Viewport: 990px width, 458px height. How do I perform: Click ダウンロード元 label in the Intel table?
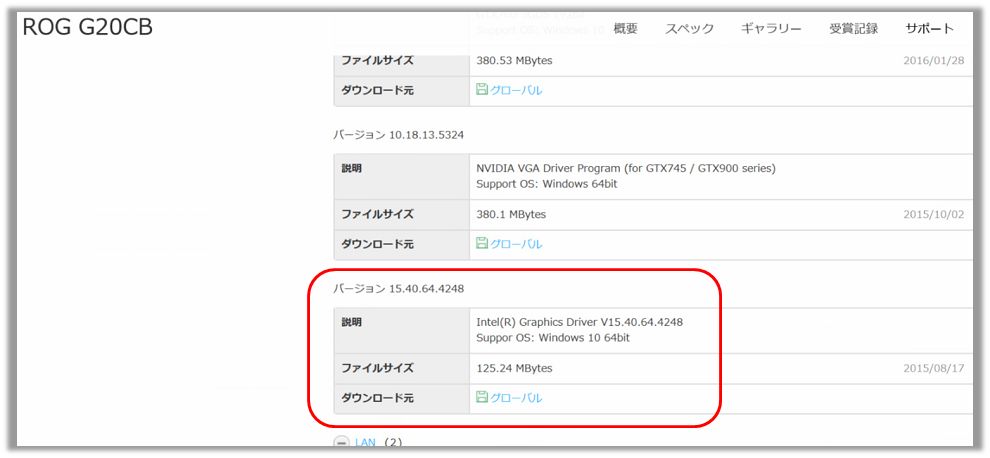(378, 398)
